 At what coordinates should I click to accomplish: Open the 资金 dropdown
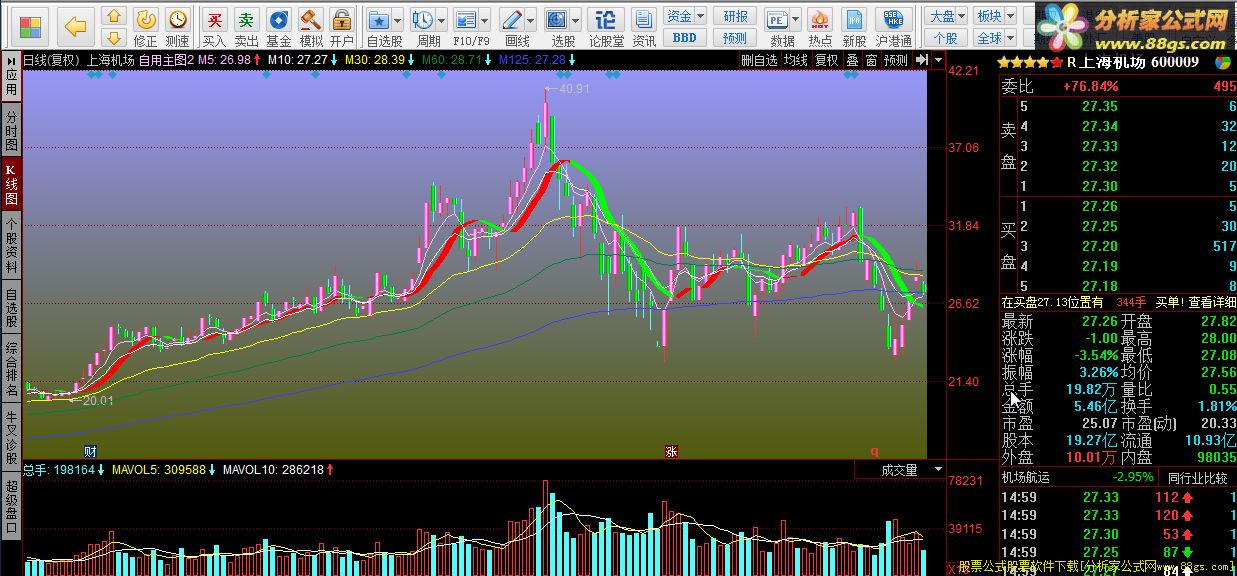tap(685, 16)
